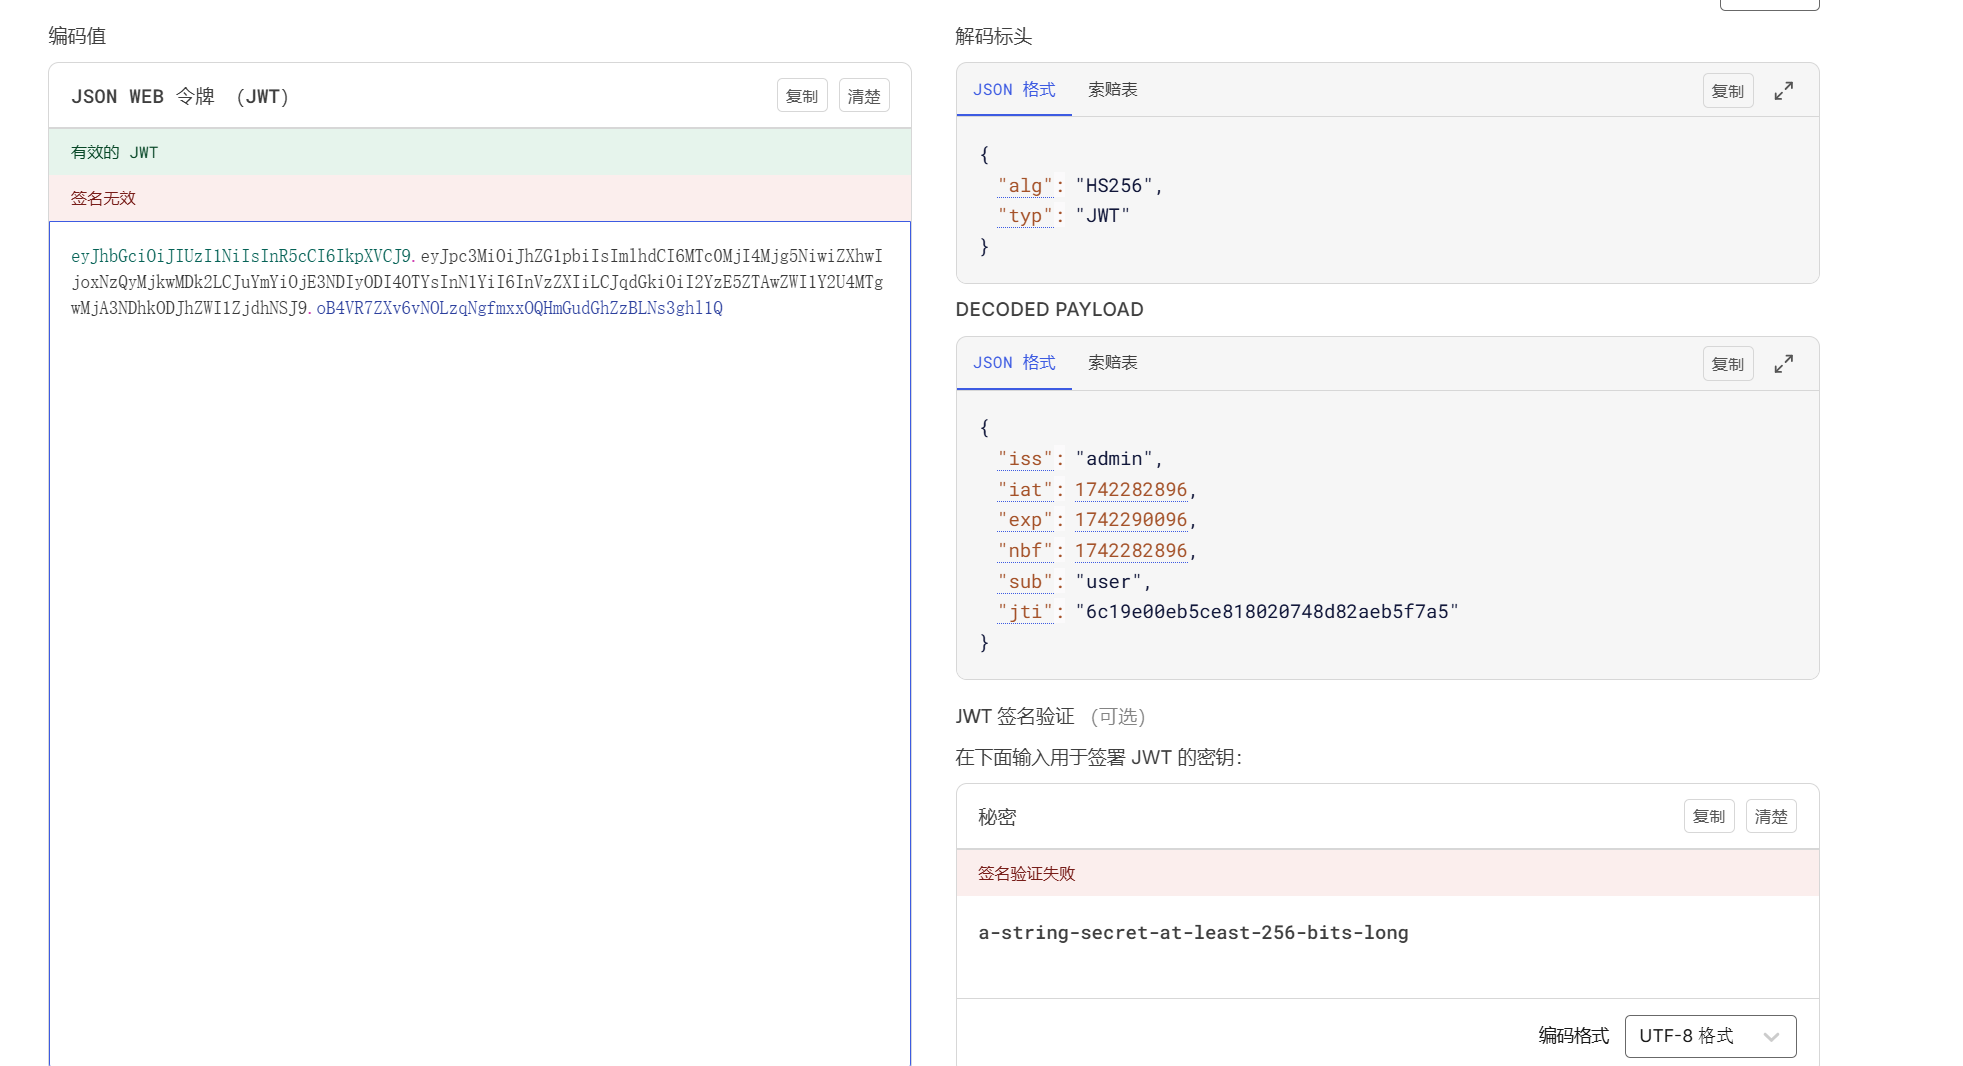1963x1066 pixels.
Task: Click the encoded JWT token text area
Action: click(x=480, y=640)
